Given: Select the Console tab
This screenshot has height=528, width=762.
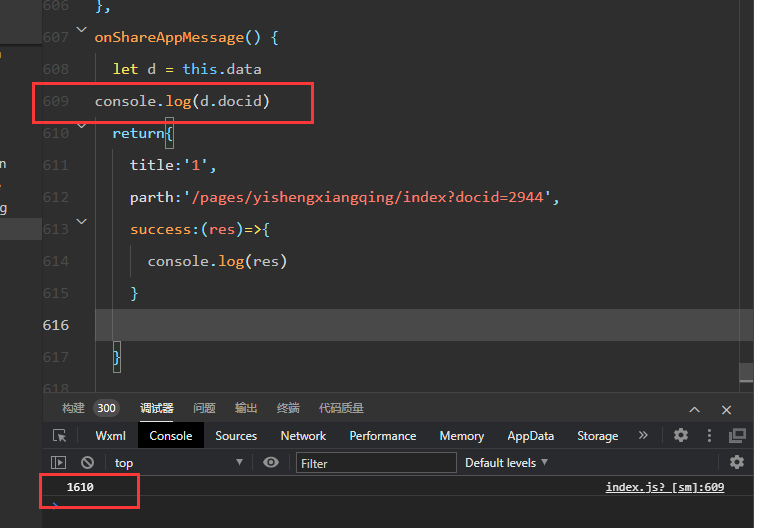Looking at the screenshot, I should click(171, 436).
